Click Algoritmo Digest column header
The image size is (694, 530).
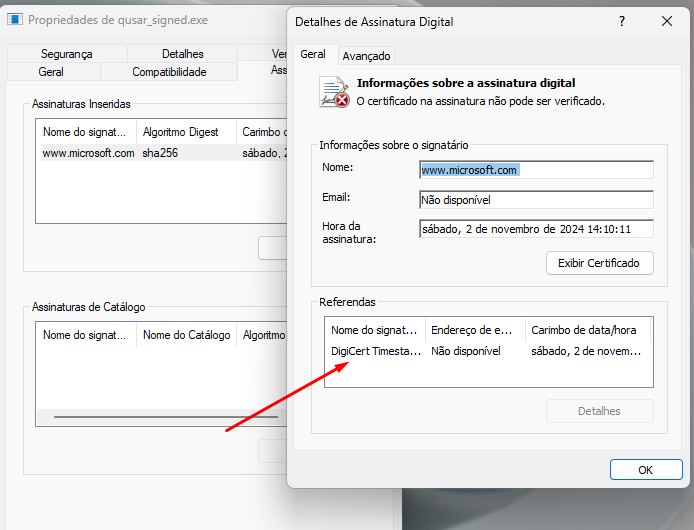(186, 132)
